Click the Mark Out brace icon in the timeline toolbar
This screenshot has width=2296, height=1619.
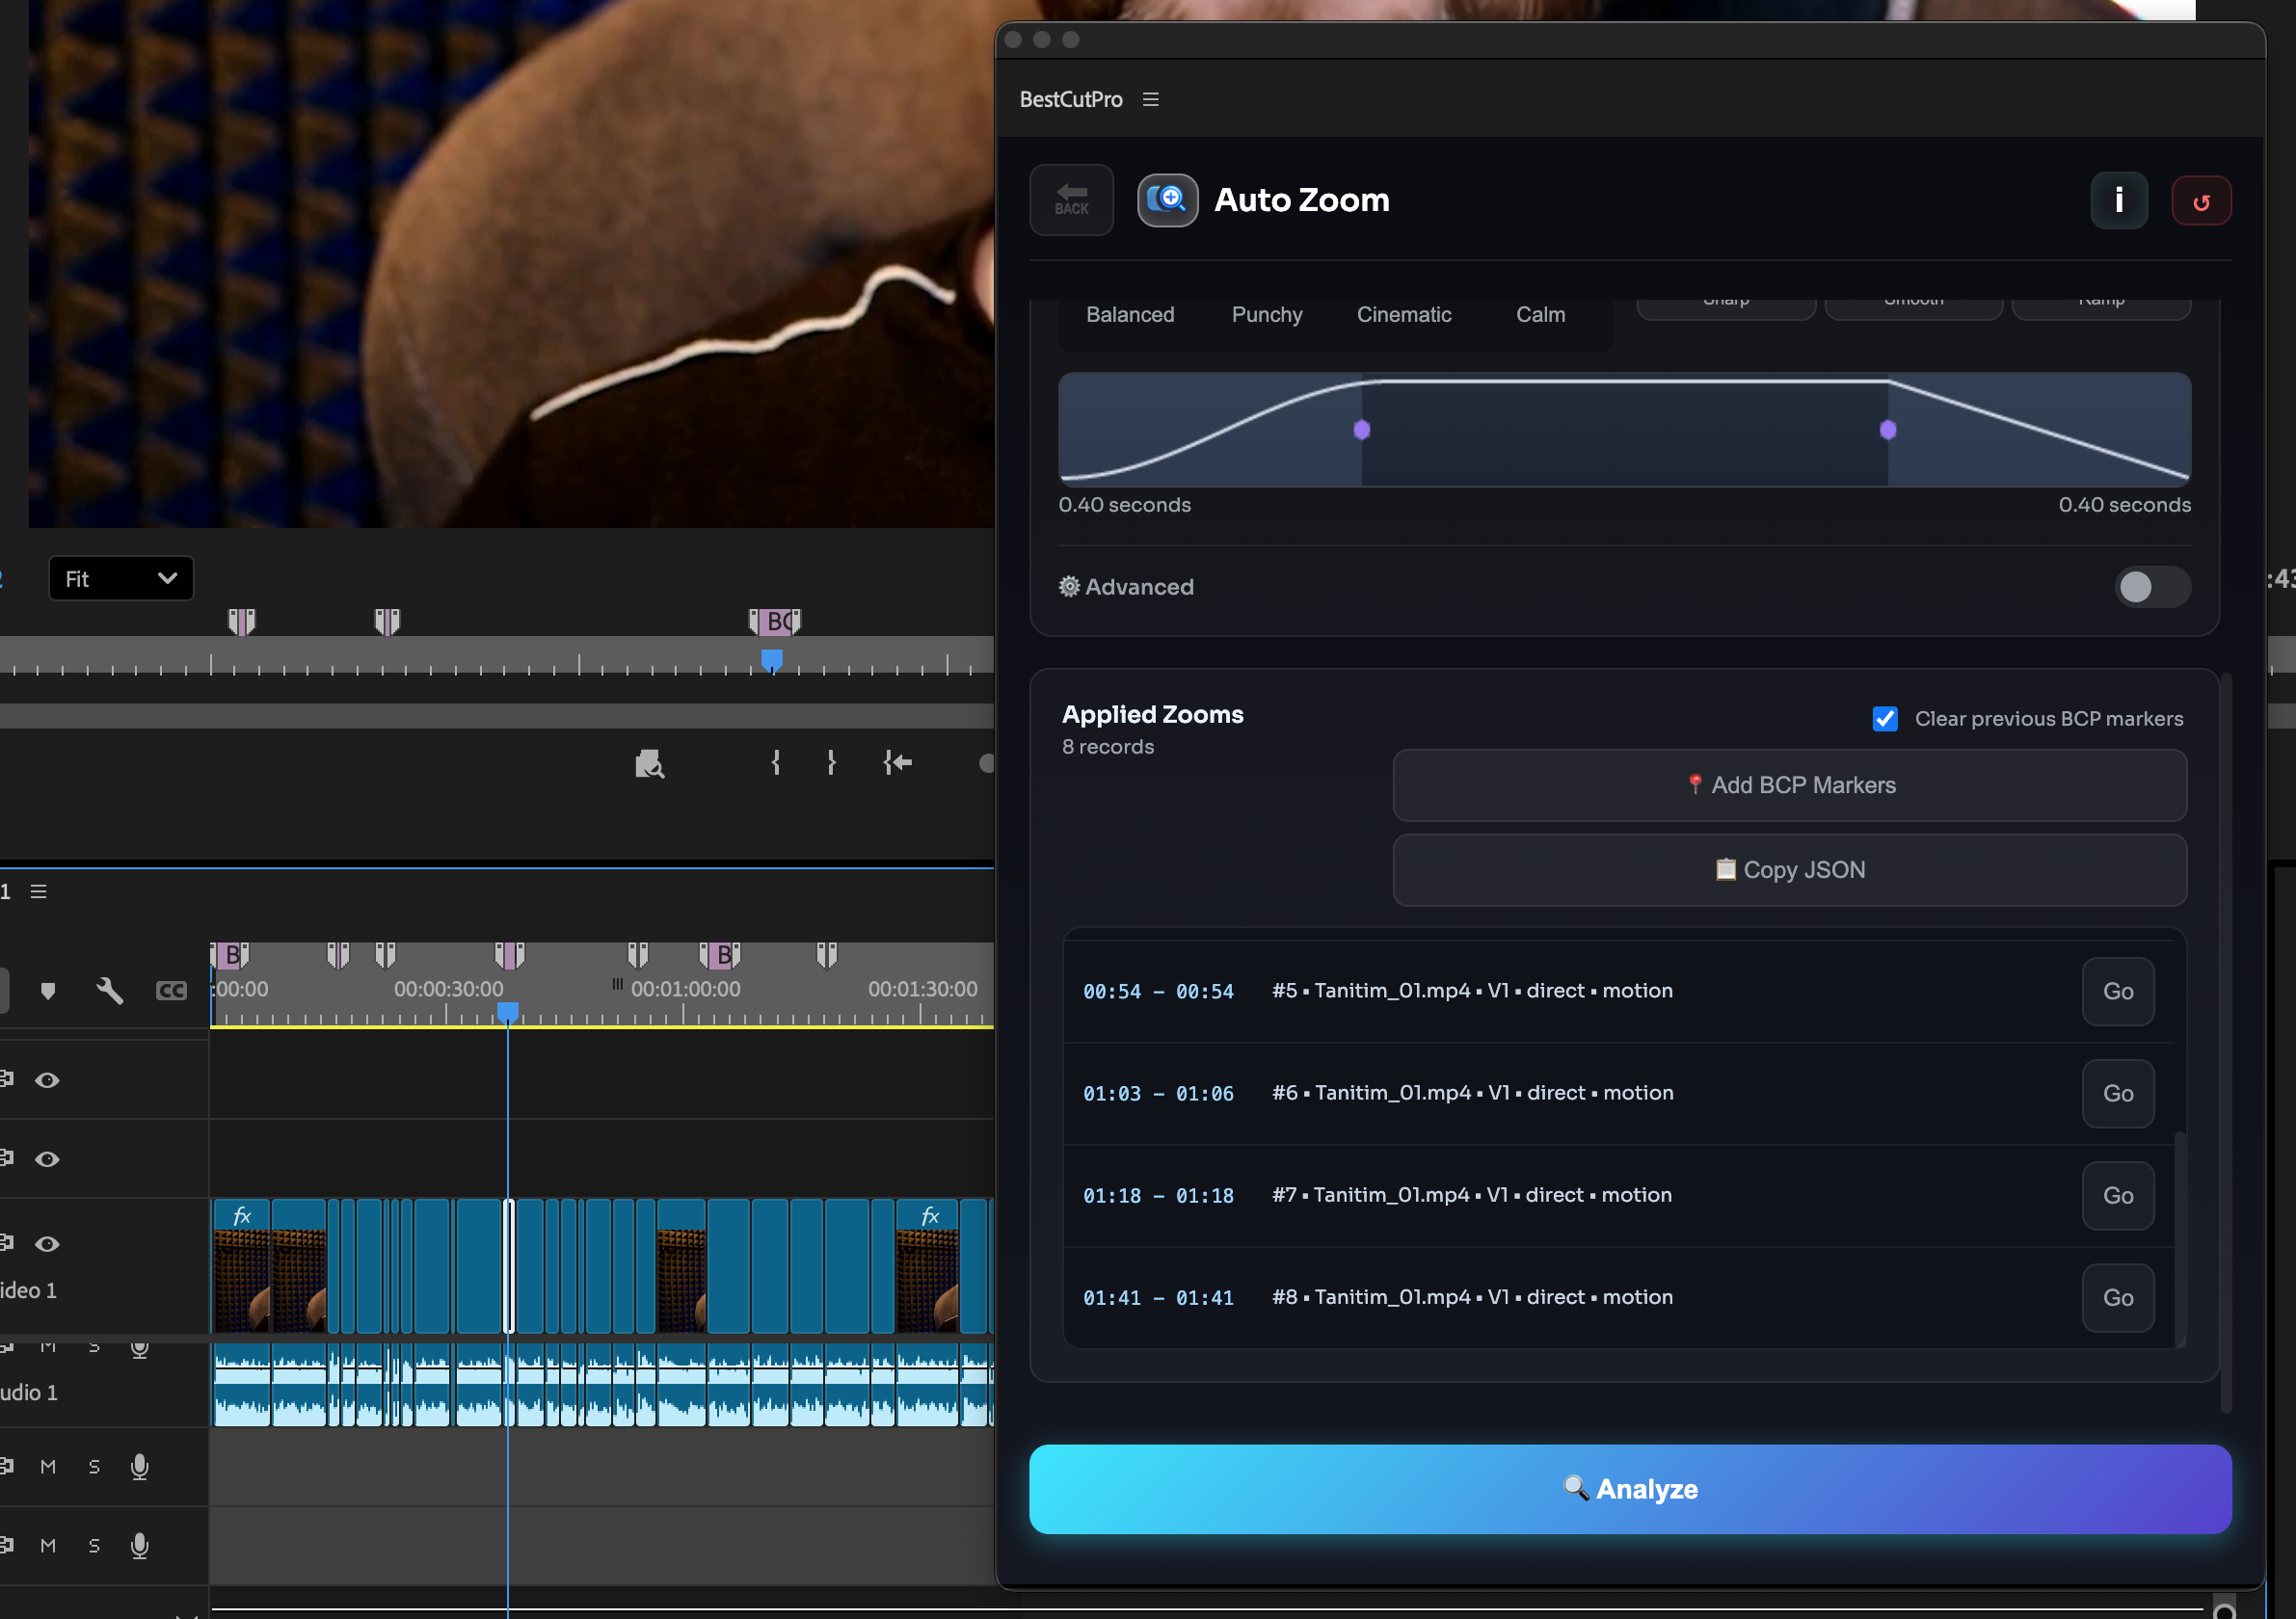point(831,763)
